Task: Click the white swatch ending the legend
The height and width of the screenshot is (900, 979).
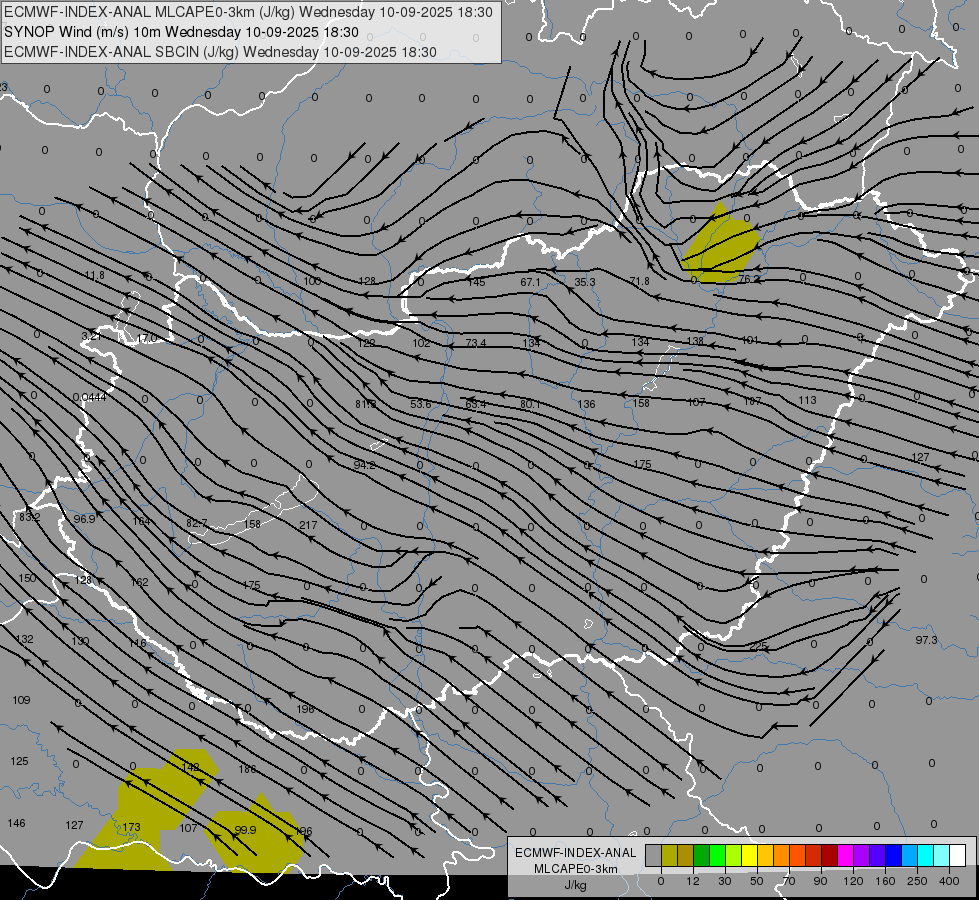Action: click(958, 855)
